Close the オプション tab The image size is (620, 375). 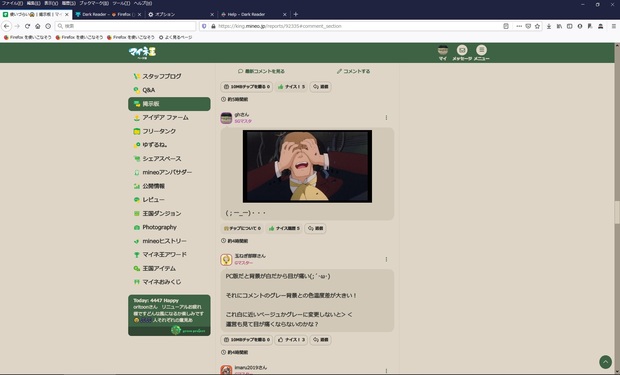[x=212, y=14]
